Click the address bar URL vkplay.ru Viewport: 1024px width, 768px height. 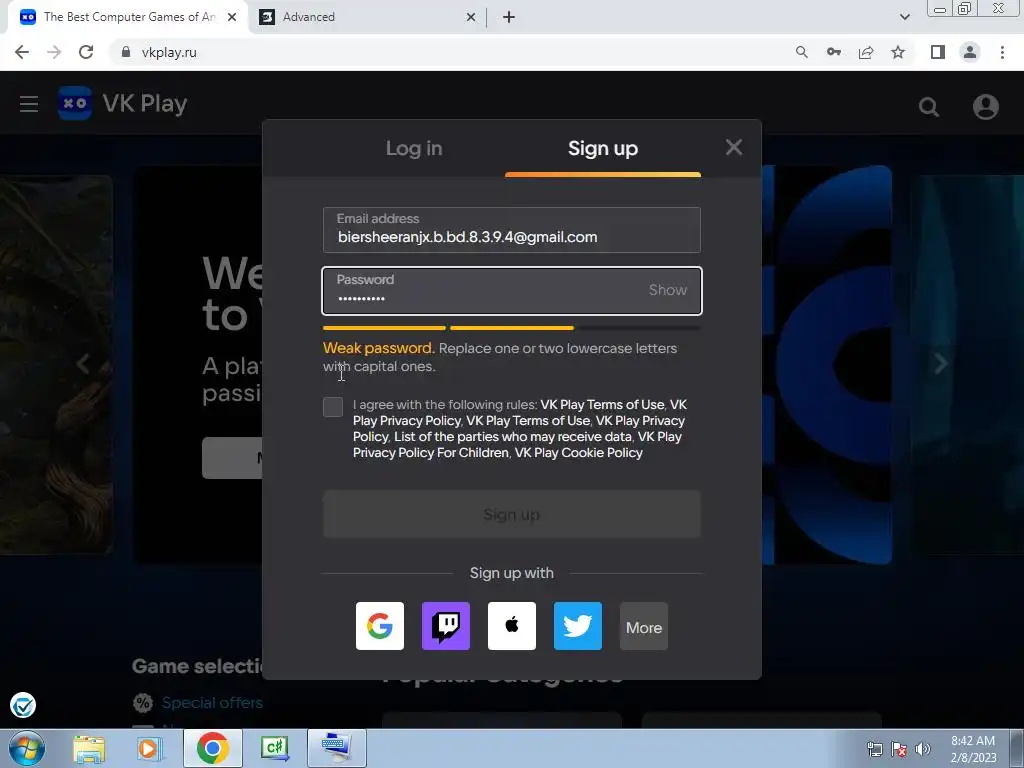169,52
